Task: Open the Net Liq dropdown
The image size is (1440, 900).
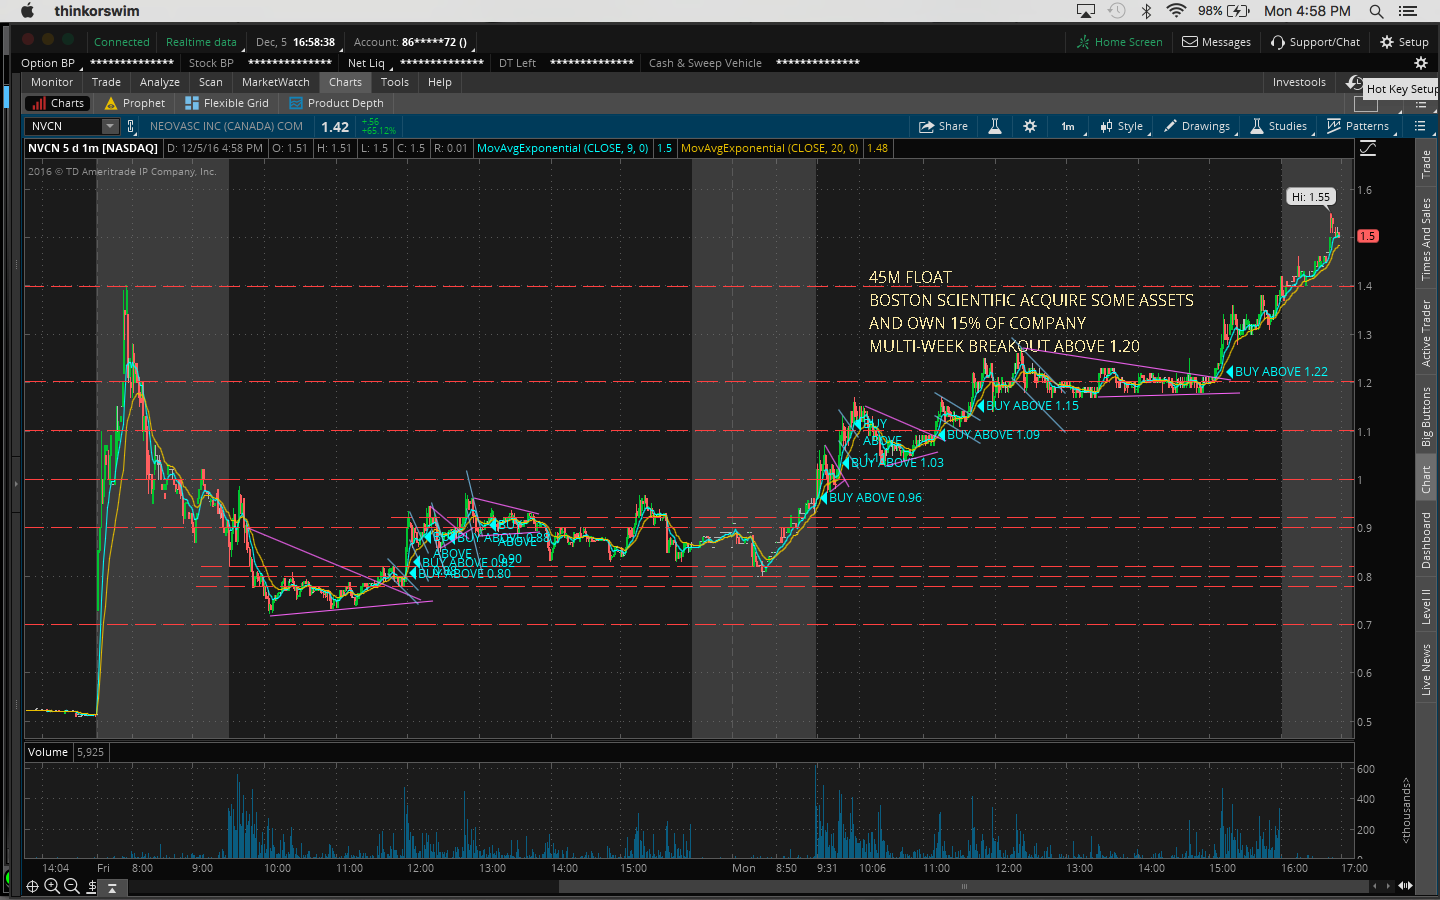Action: coord(368,63)
